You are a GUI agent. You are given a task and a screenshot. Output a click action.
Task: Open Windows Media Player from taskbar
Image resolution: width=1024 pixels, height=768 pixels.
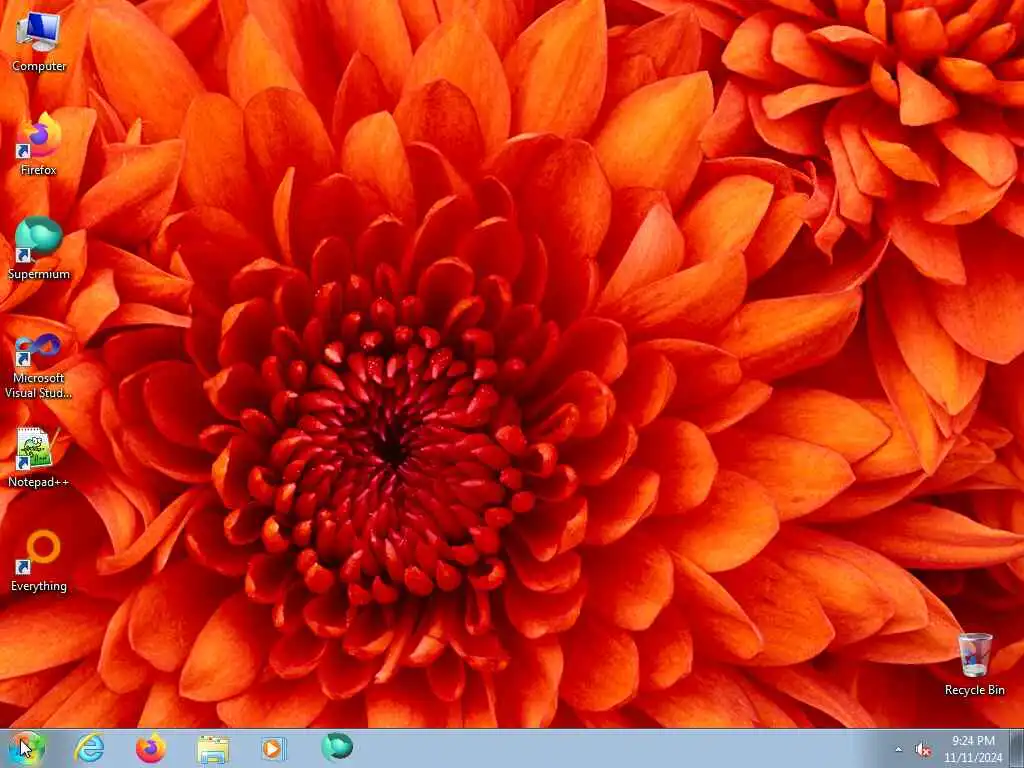(274, 748)
